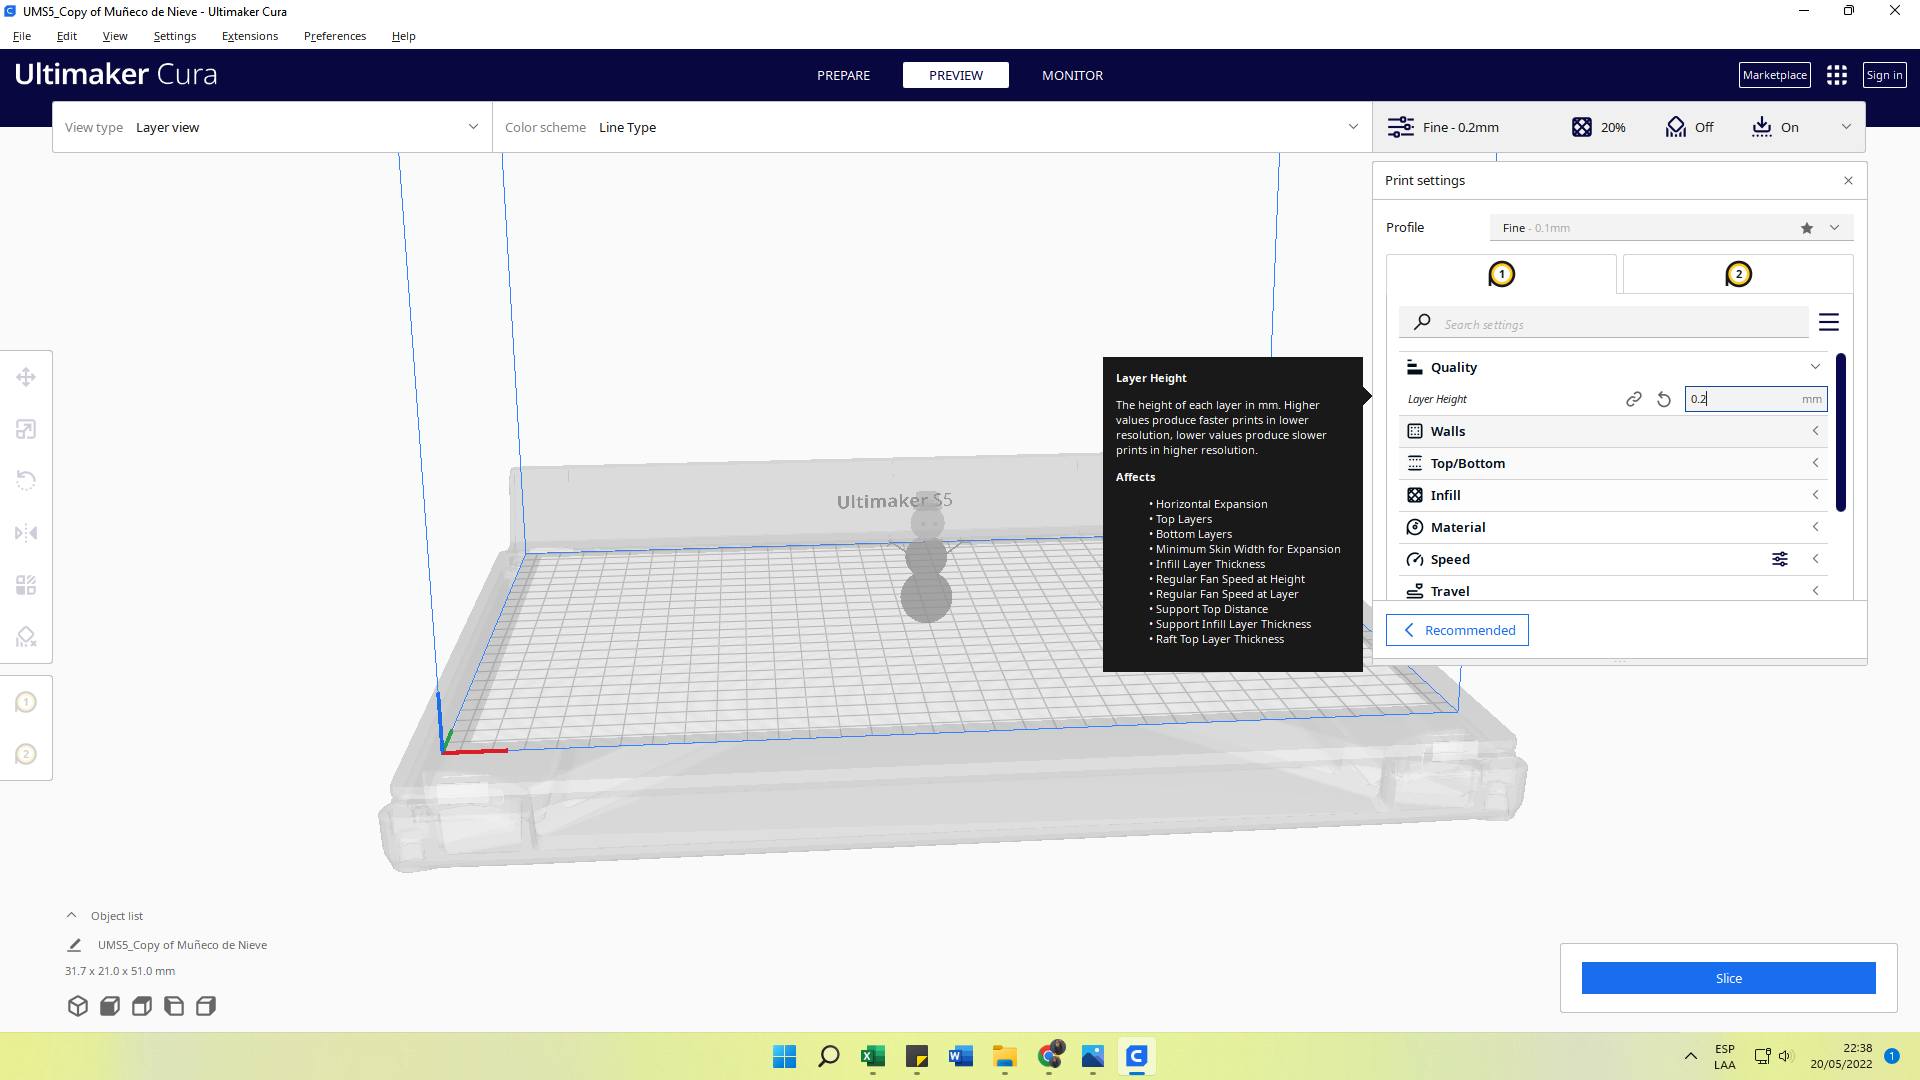Select the Mirror tool icon

[x=26, y=533]
